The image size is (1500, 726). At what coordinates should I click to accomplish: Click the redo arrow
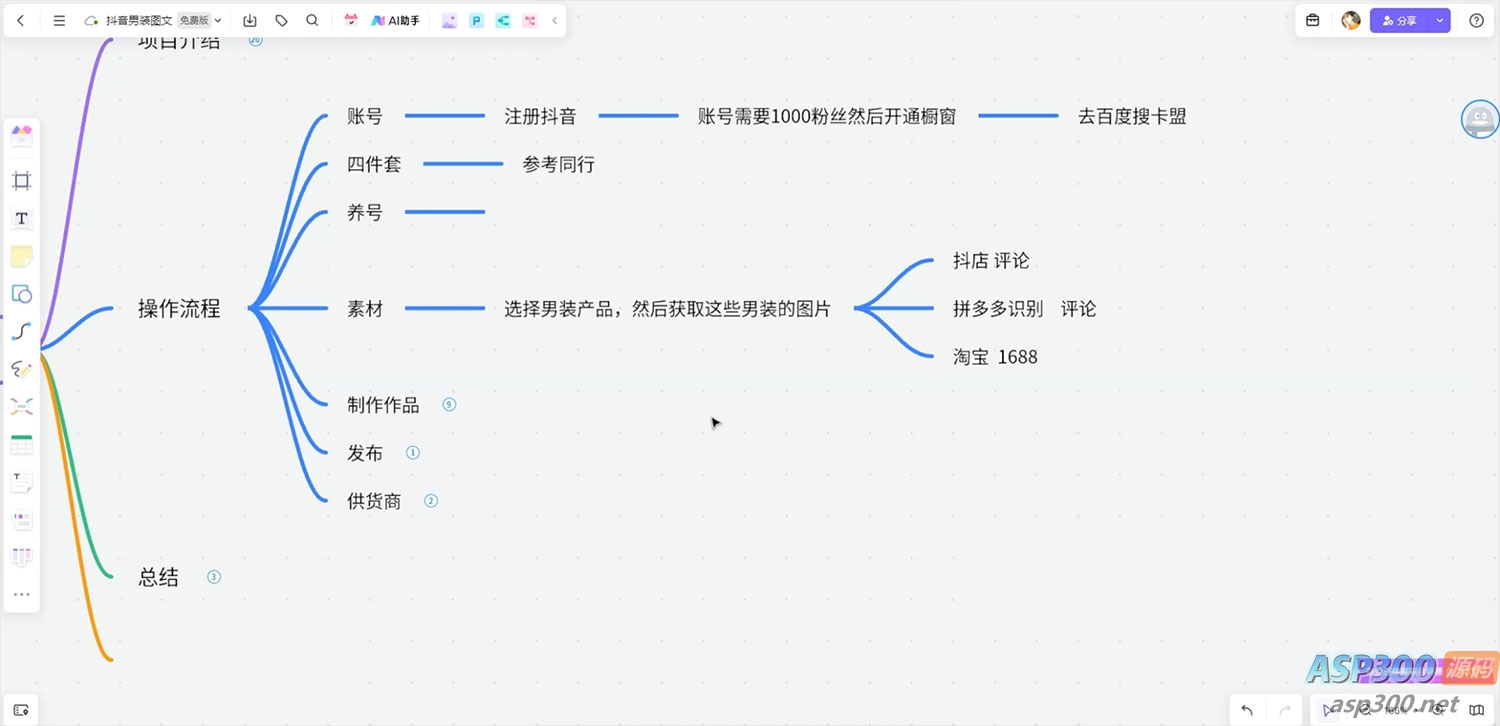coord(1287,710)
